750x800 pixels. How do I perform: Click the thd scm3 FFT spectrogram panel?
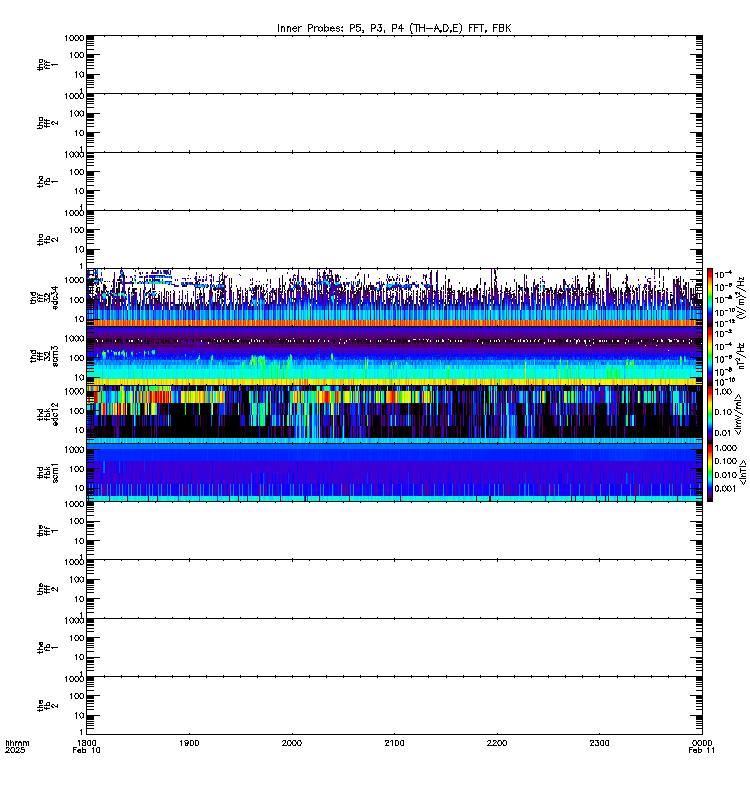pyautogui.click(x=394, y=356)
